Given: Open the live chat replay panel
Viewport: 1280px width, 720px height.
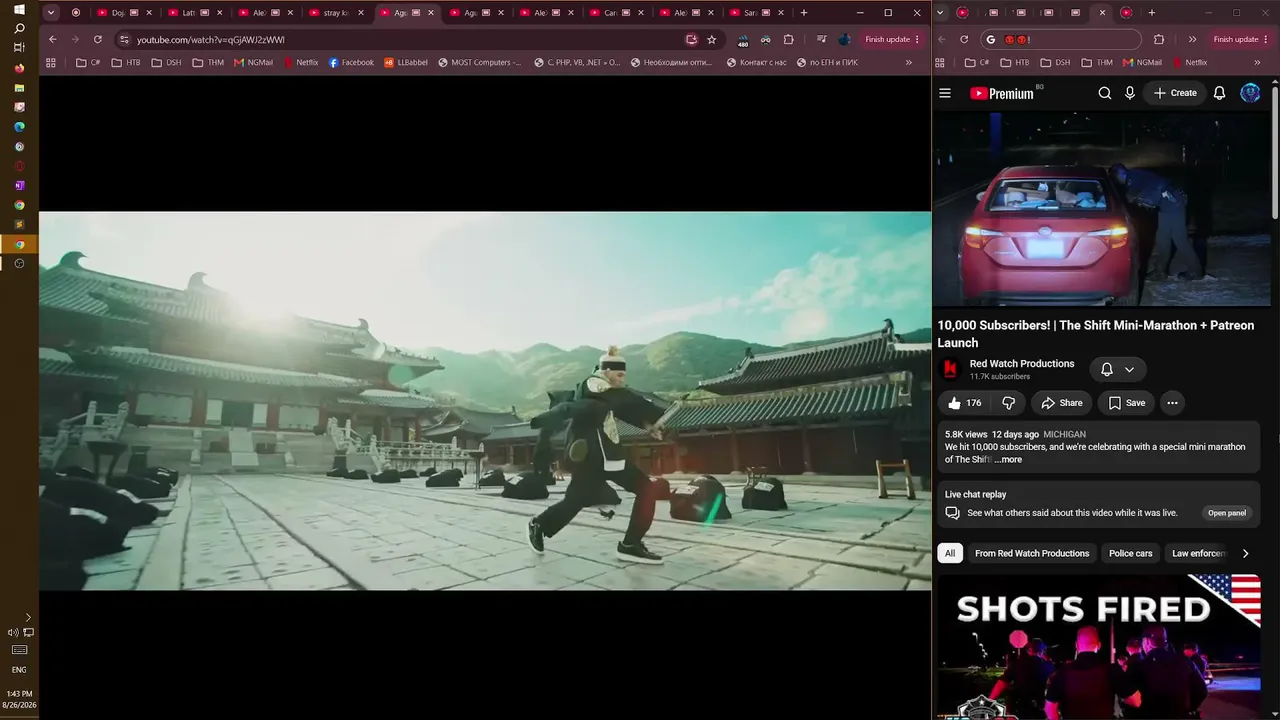Looking at the screenshot, I should (1227, 513).
